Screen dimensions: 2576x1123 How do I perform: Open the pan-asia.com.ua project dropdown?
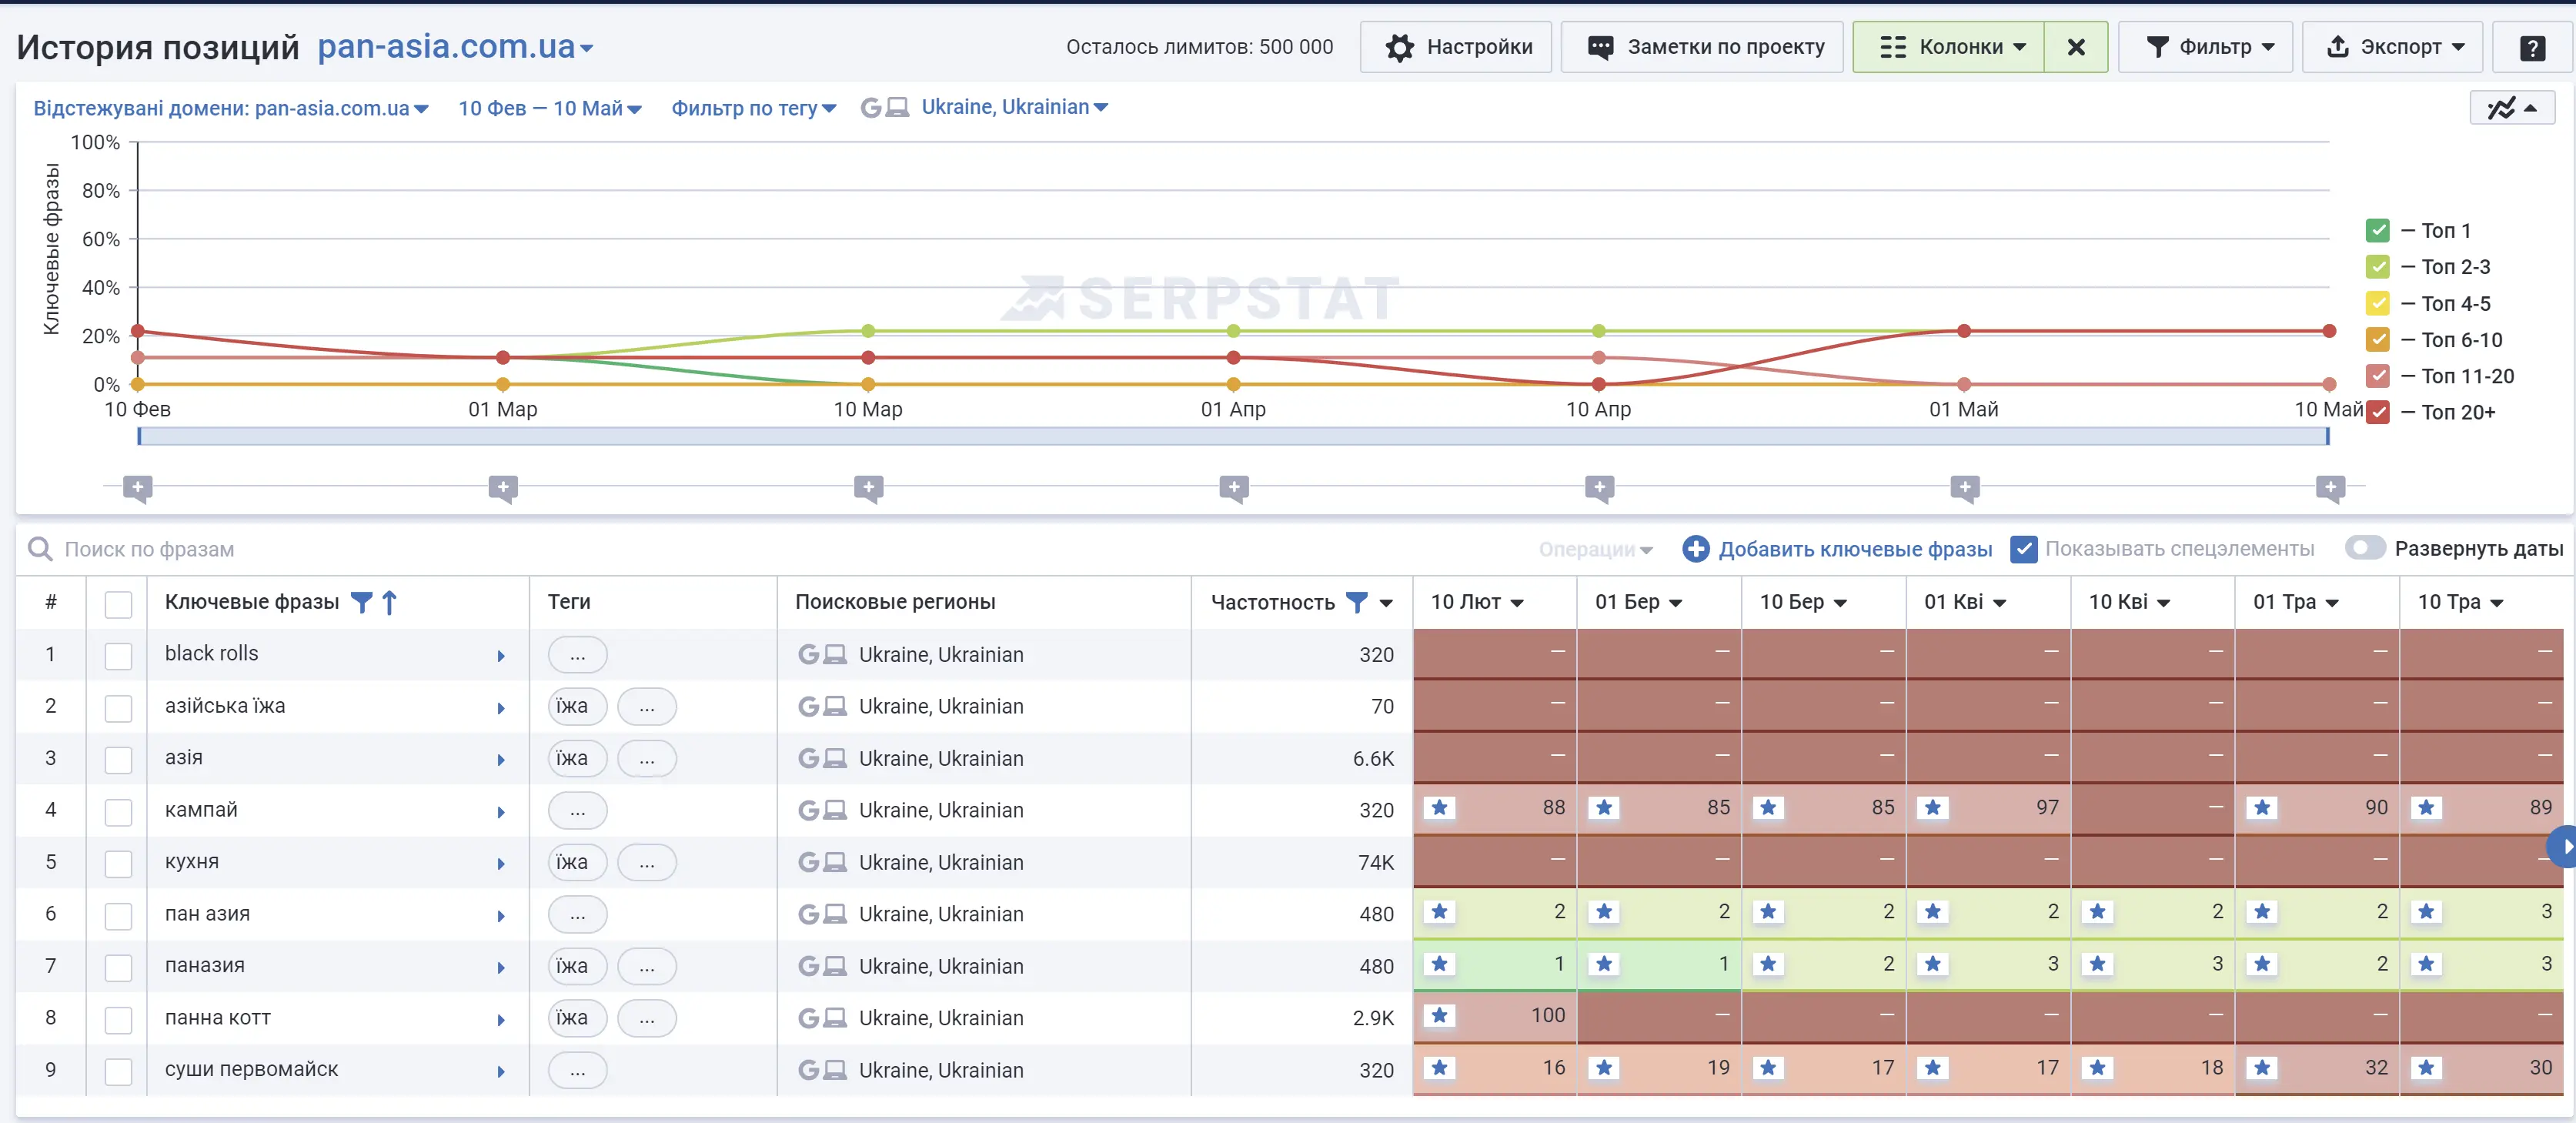pos(456,47)
